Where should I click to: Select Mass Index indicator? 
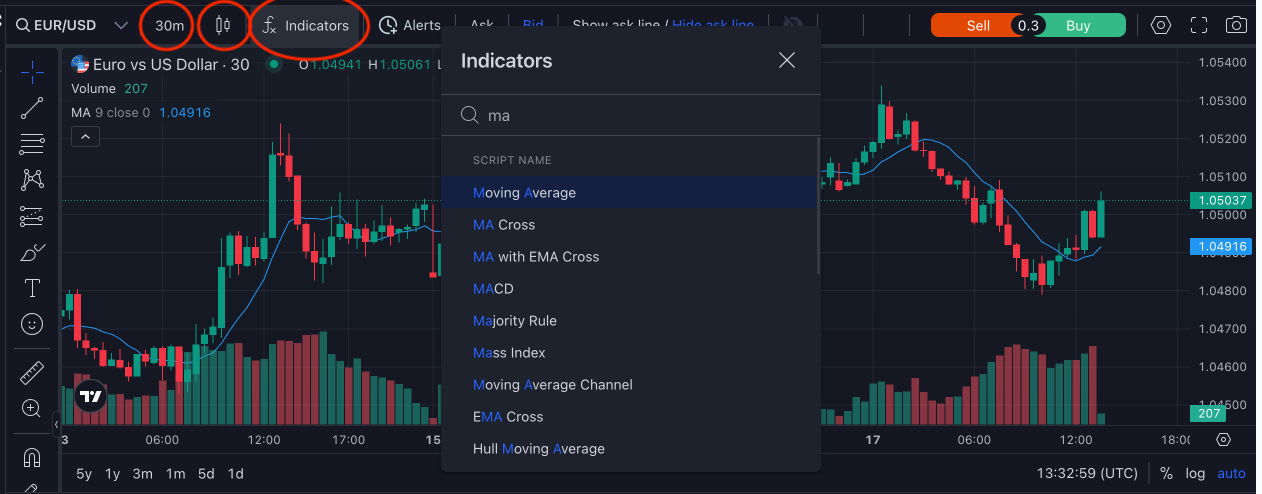click(x=629, y=352)
